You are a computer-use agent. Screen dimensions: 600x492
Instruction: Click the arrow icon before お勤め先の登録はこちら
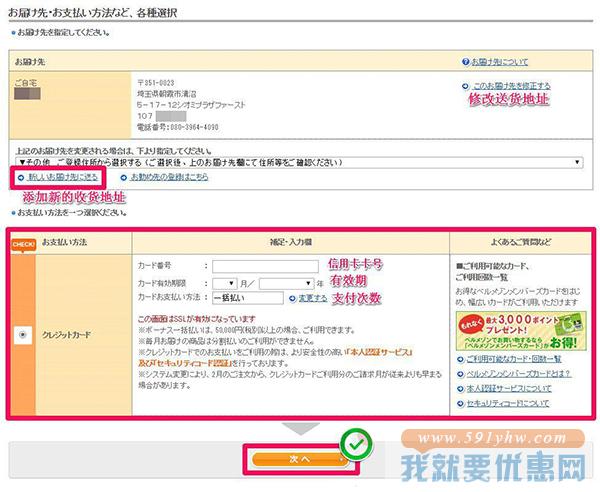124,177
